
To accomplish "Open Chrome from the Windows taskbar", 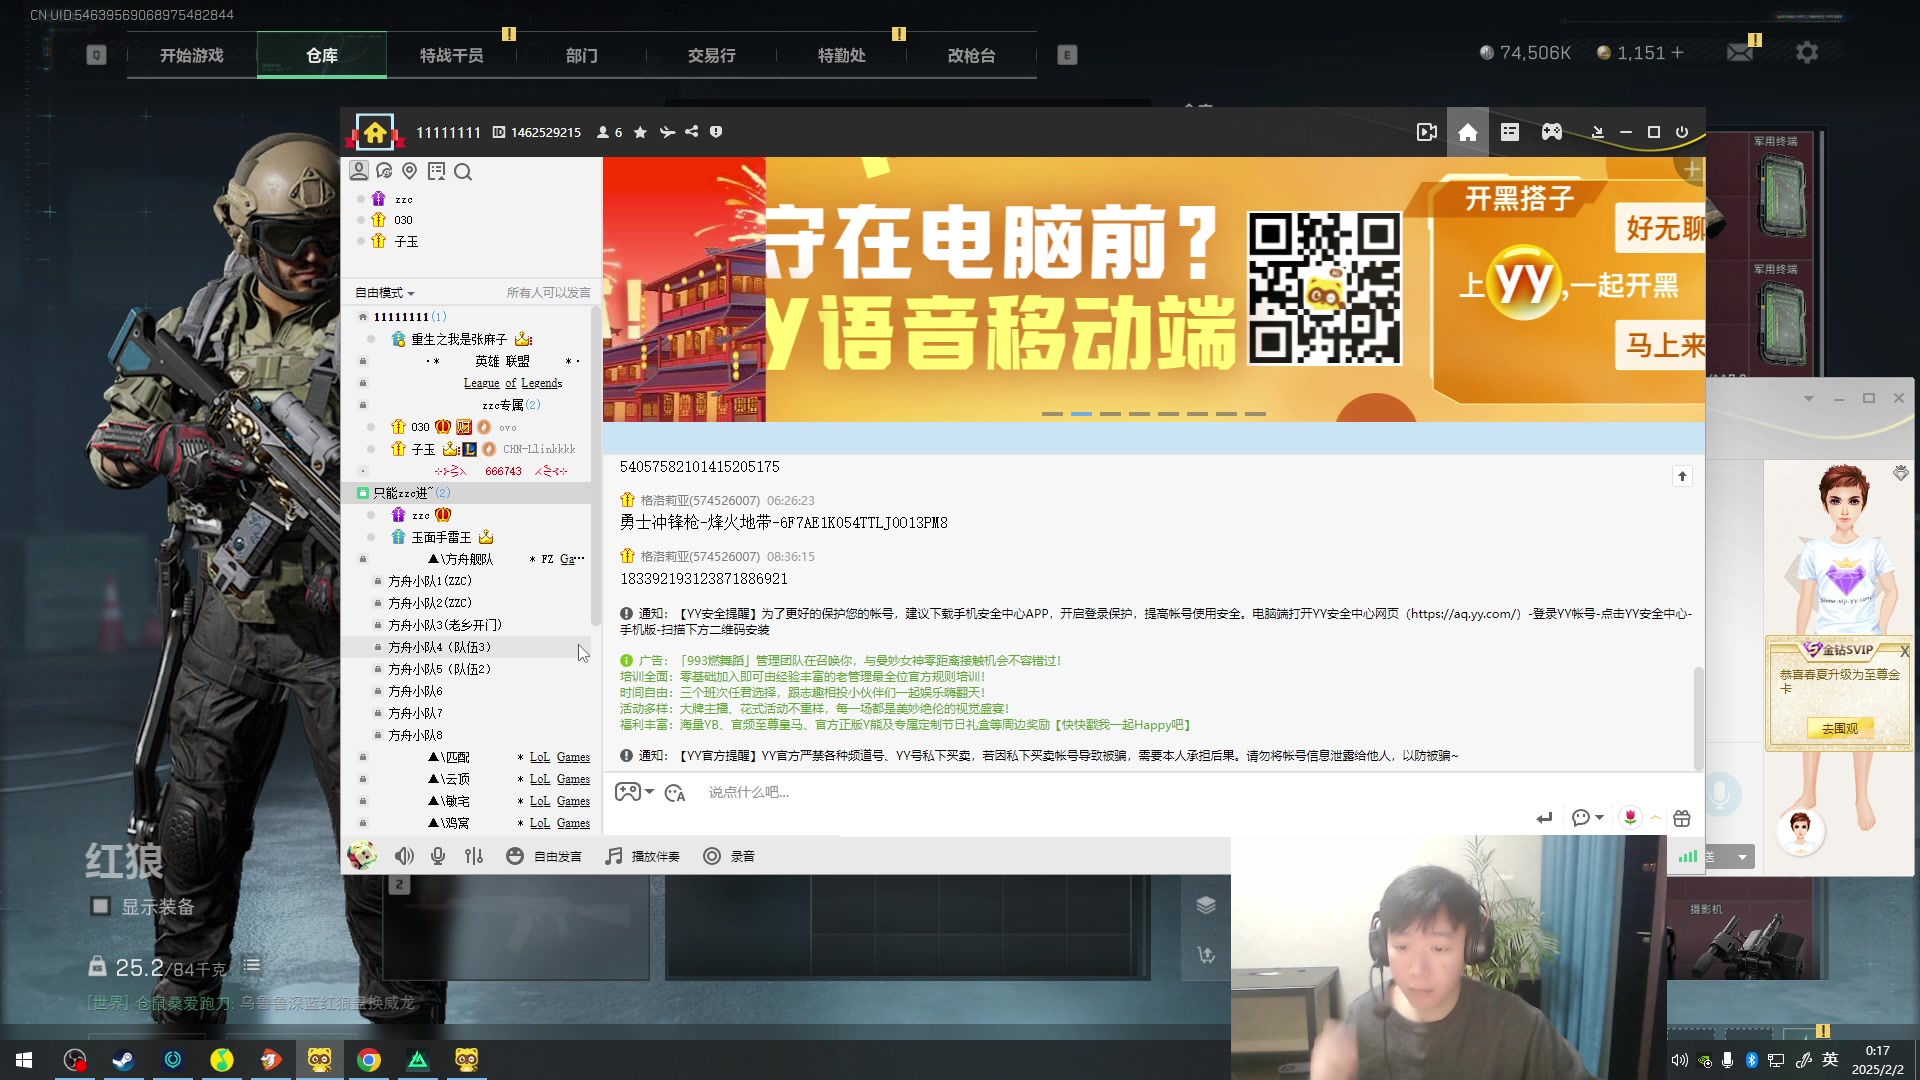I will pos(369,1060).
